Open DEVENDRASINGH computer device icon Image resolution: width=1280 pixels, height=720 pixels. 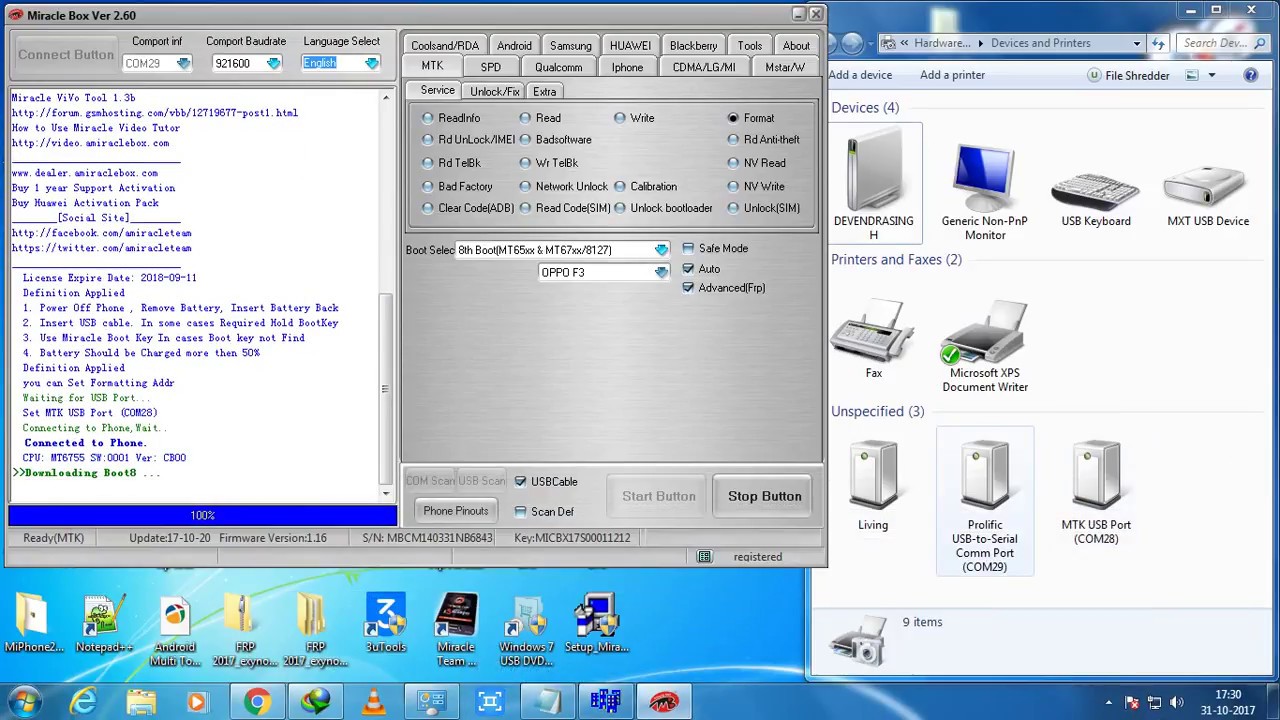point(873,183)
